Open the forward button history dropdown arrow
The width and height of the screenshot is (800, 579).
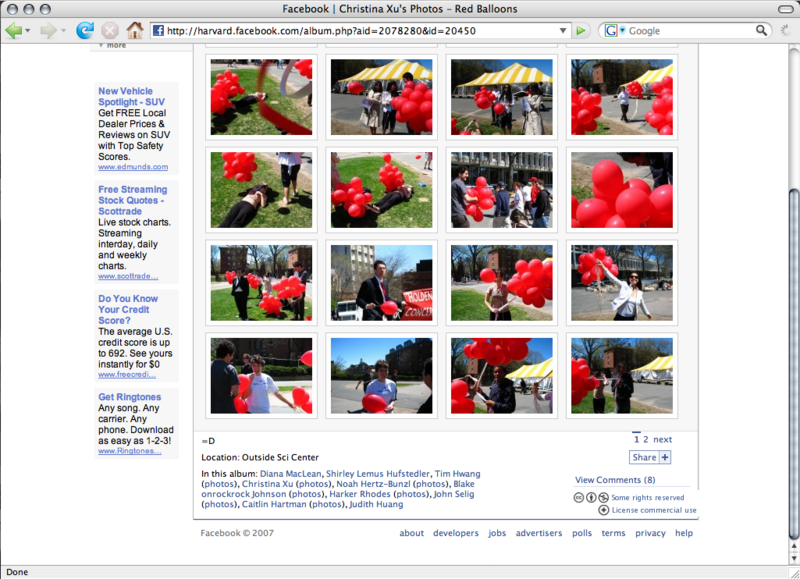[x=63, y=31]
